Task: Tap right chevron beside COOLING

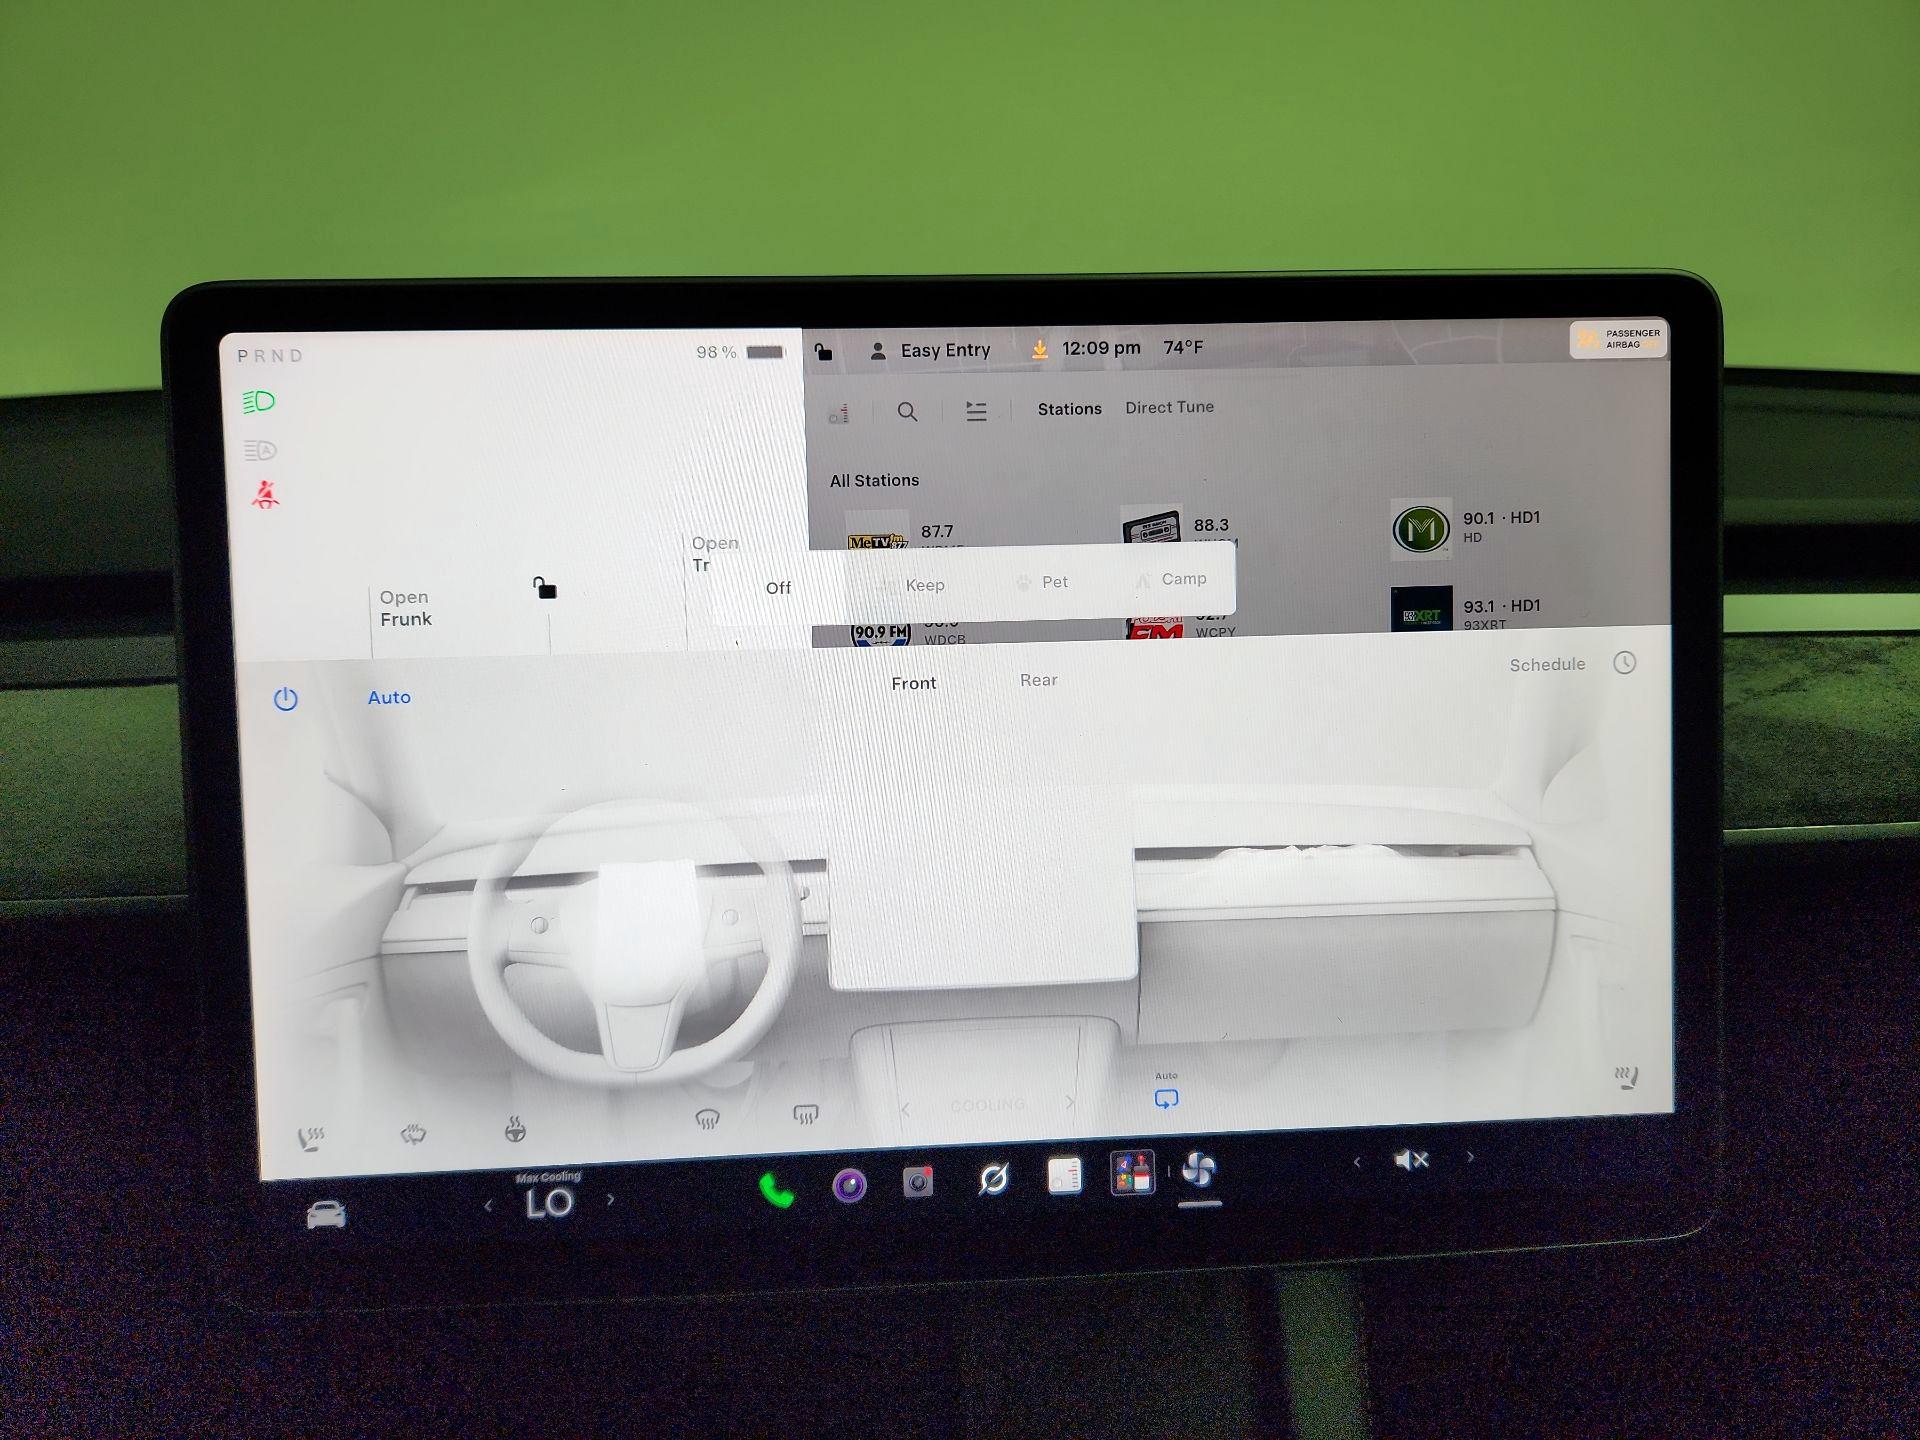Action: 1070,1103
